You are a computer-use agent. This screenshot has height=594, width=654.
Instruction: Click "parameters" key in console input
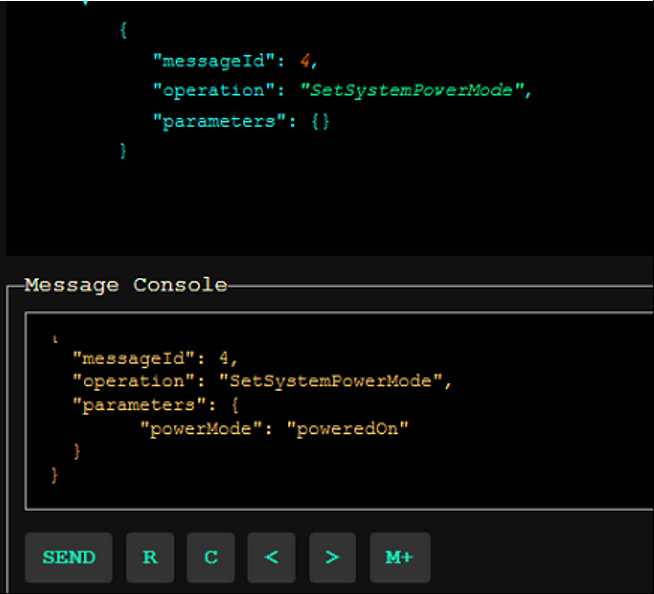click(139, 405)
